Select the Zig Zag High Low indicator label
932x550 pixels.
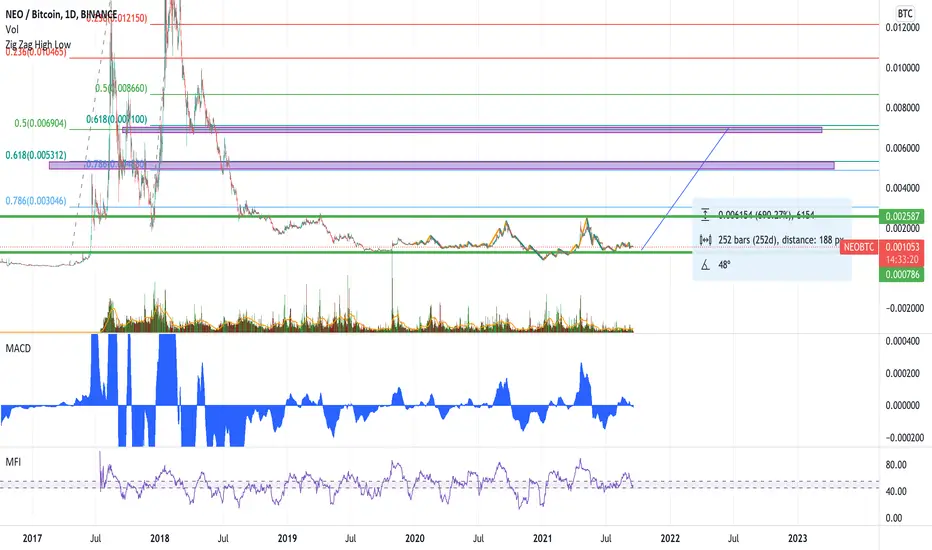[x=38, y=44]
